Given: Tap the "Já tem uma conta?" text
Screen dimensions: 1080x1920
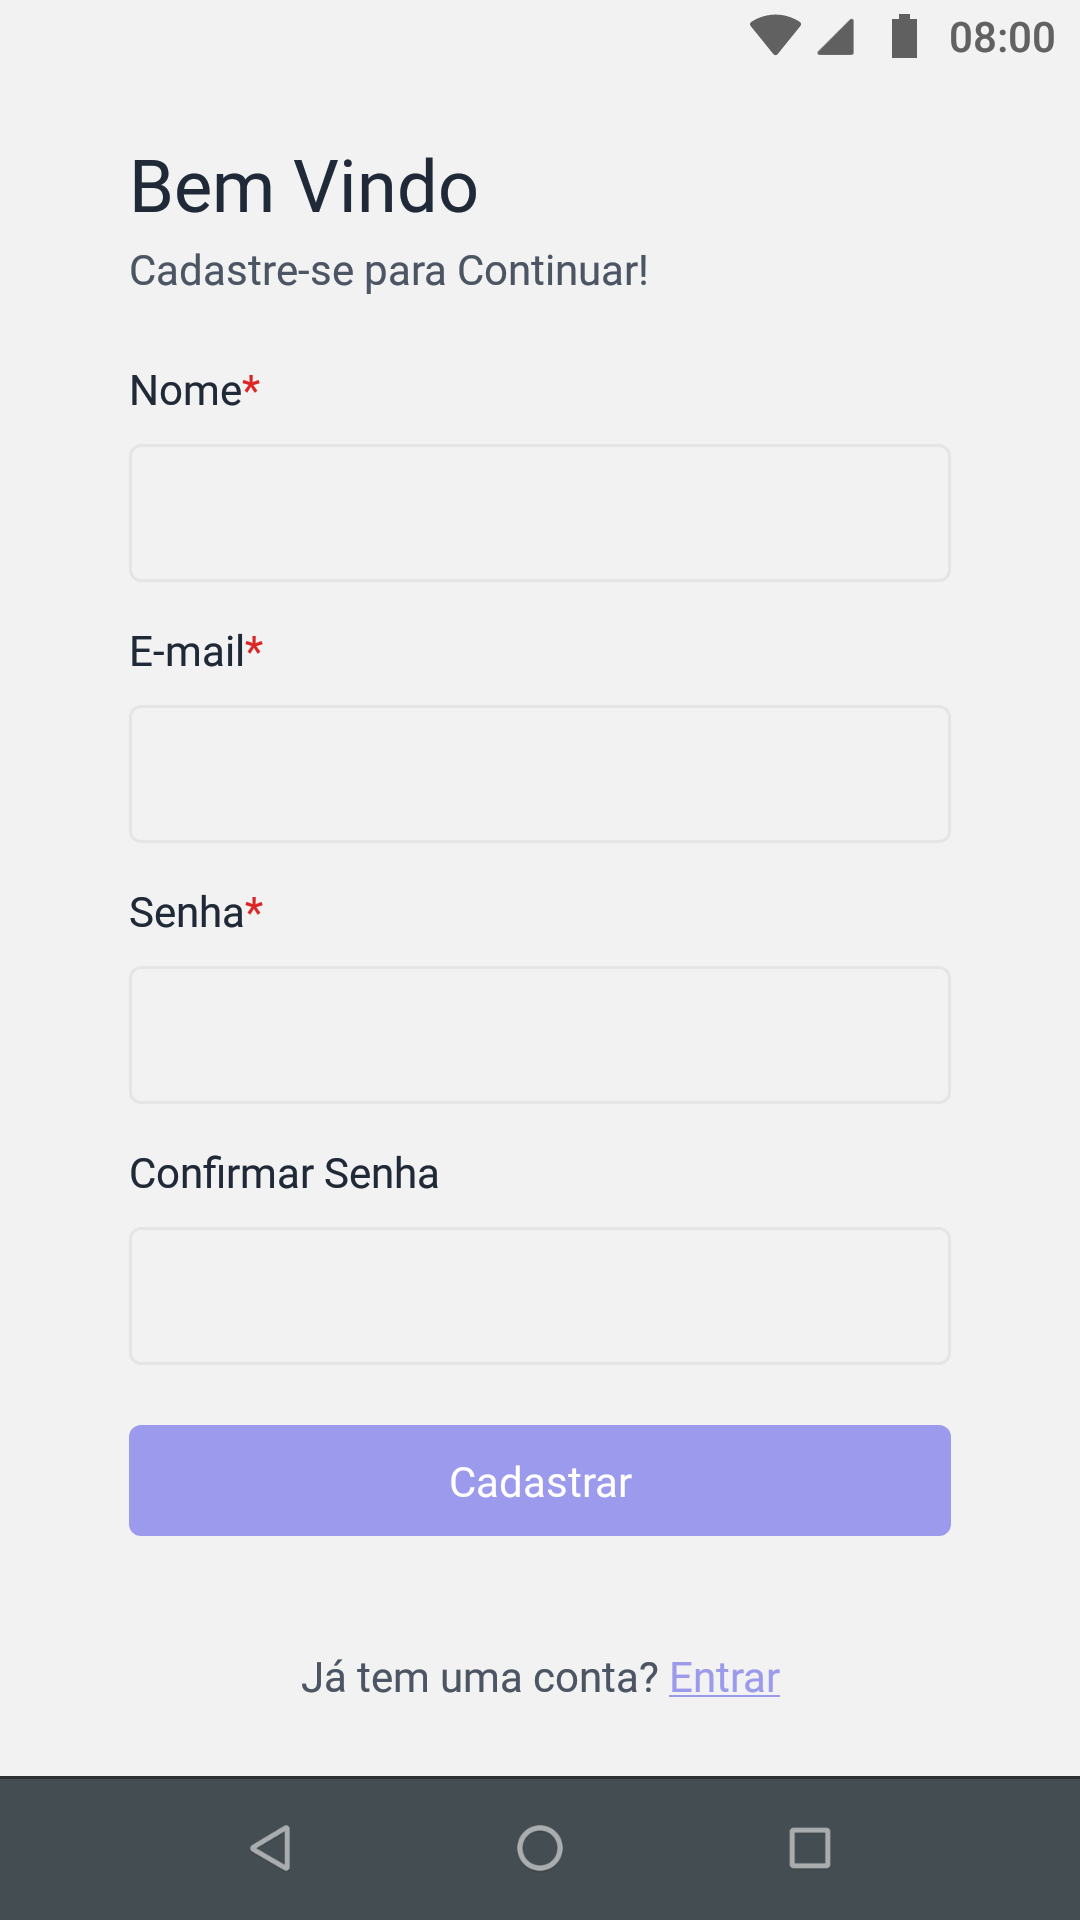Looking at the screenshot, I should [480, 1678].
